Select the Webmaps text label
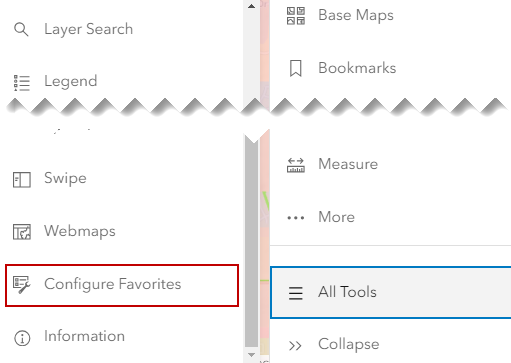Image resolution: width=511 pixels, height=363 pixels. coord(80,231)
